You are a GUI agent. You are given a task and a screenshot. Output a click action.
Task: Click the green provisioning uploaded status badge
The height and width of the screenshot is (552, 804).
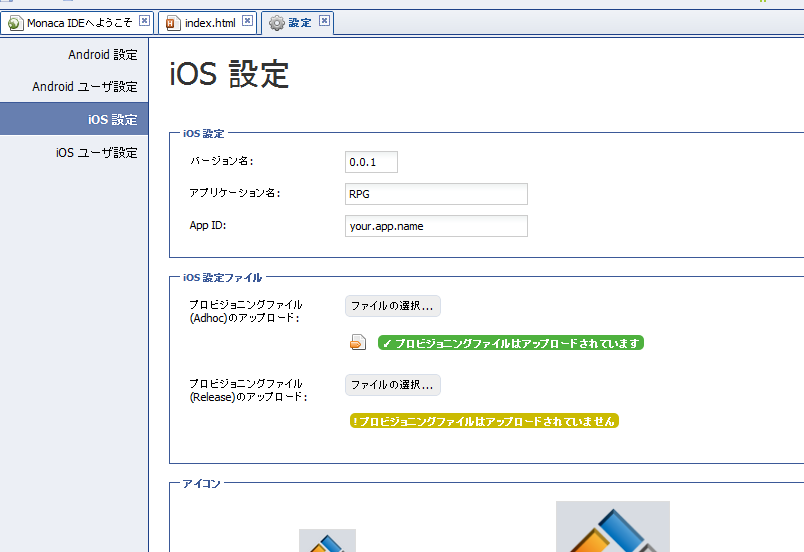point(510,343)
